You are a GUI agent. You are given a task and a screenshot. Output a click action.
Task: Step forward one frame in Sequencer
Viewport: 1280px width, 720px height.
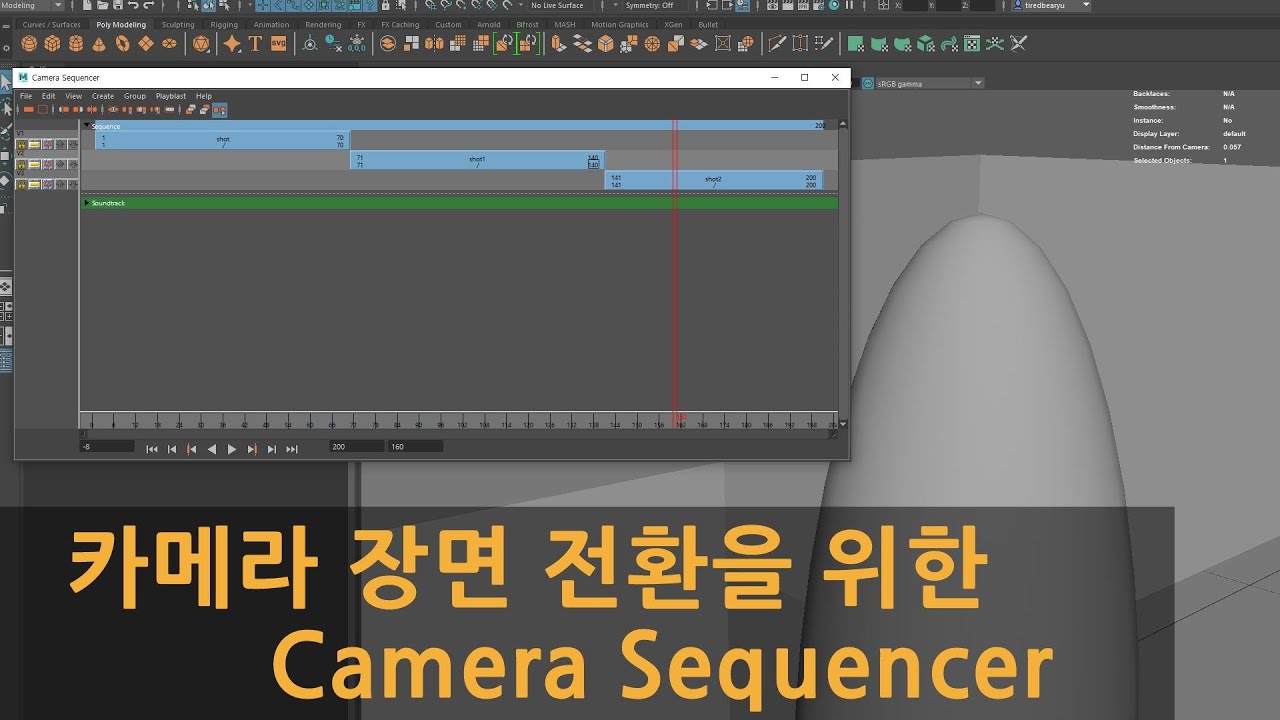tap(272, 449)
